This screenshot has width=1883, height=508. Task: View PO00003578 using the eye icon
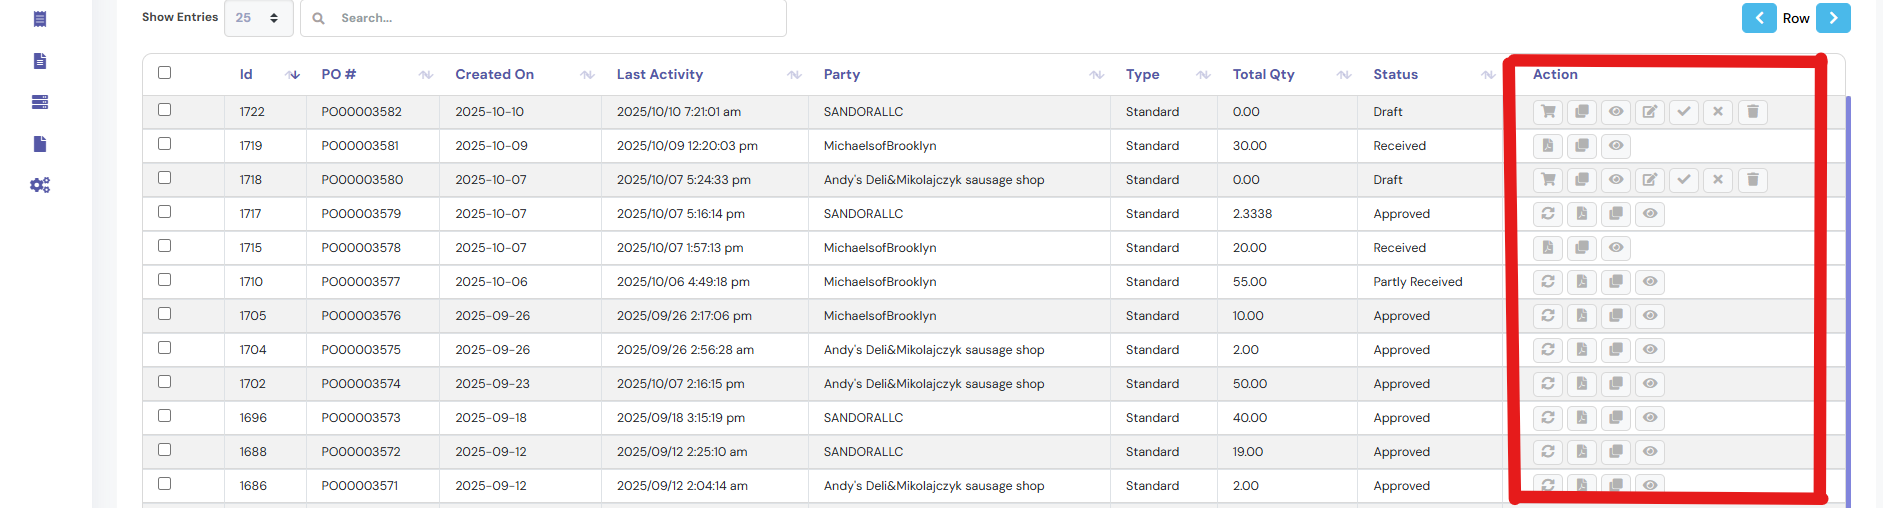click(x=1616, y=248)
